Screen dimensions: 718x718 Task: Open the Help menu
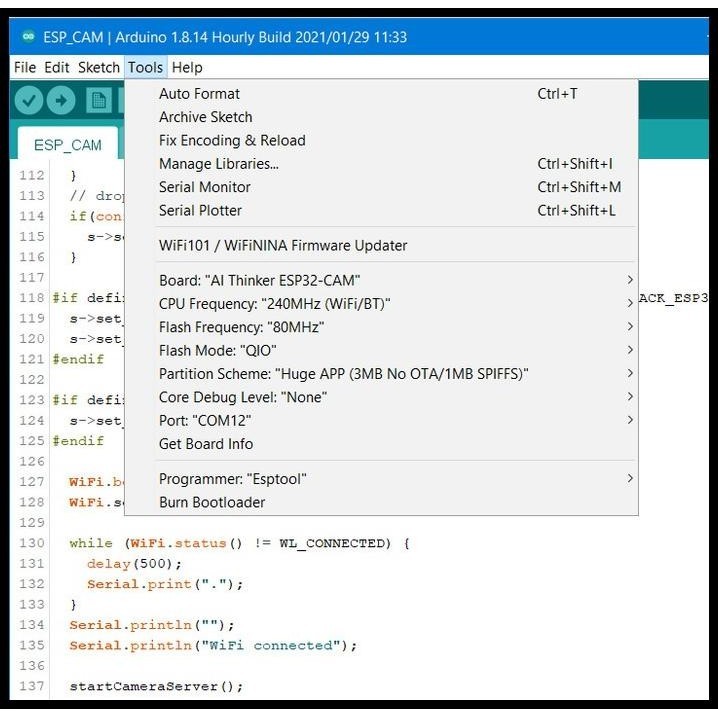pyautogui.click(x=186, y=67)
